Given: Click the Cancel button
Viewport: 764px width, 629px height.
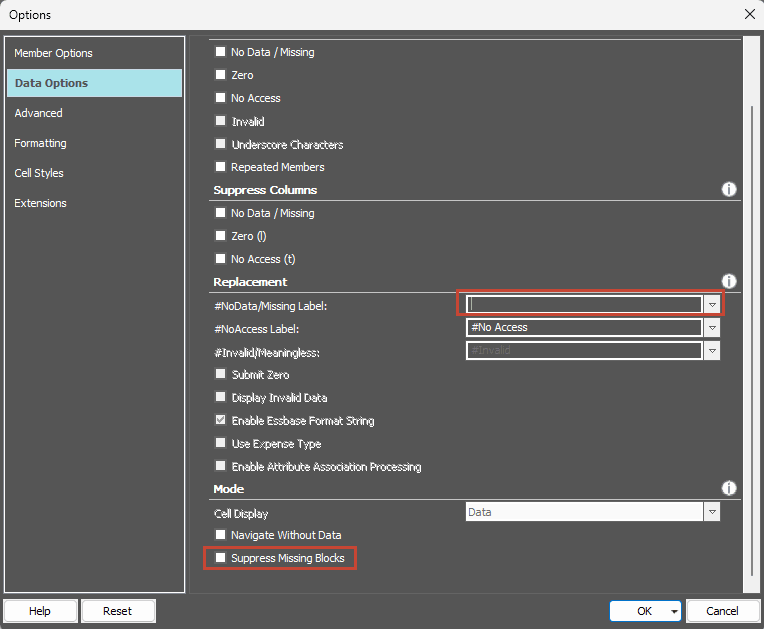Looking at the screenshot, I should click(x=723, y=611).
